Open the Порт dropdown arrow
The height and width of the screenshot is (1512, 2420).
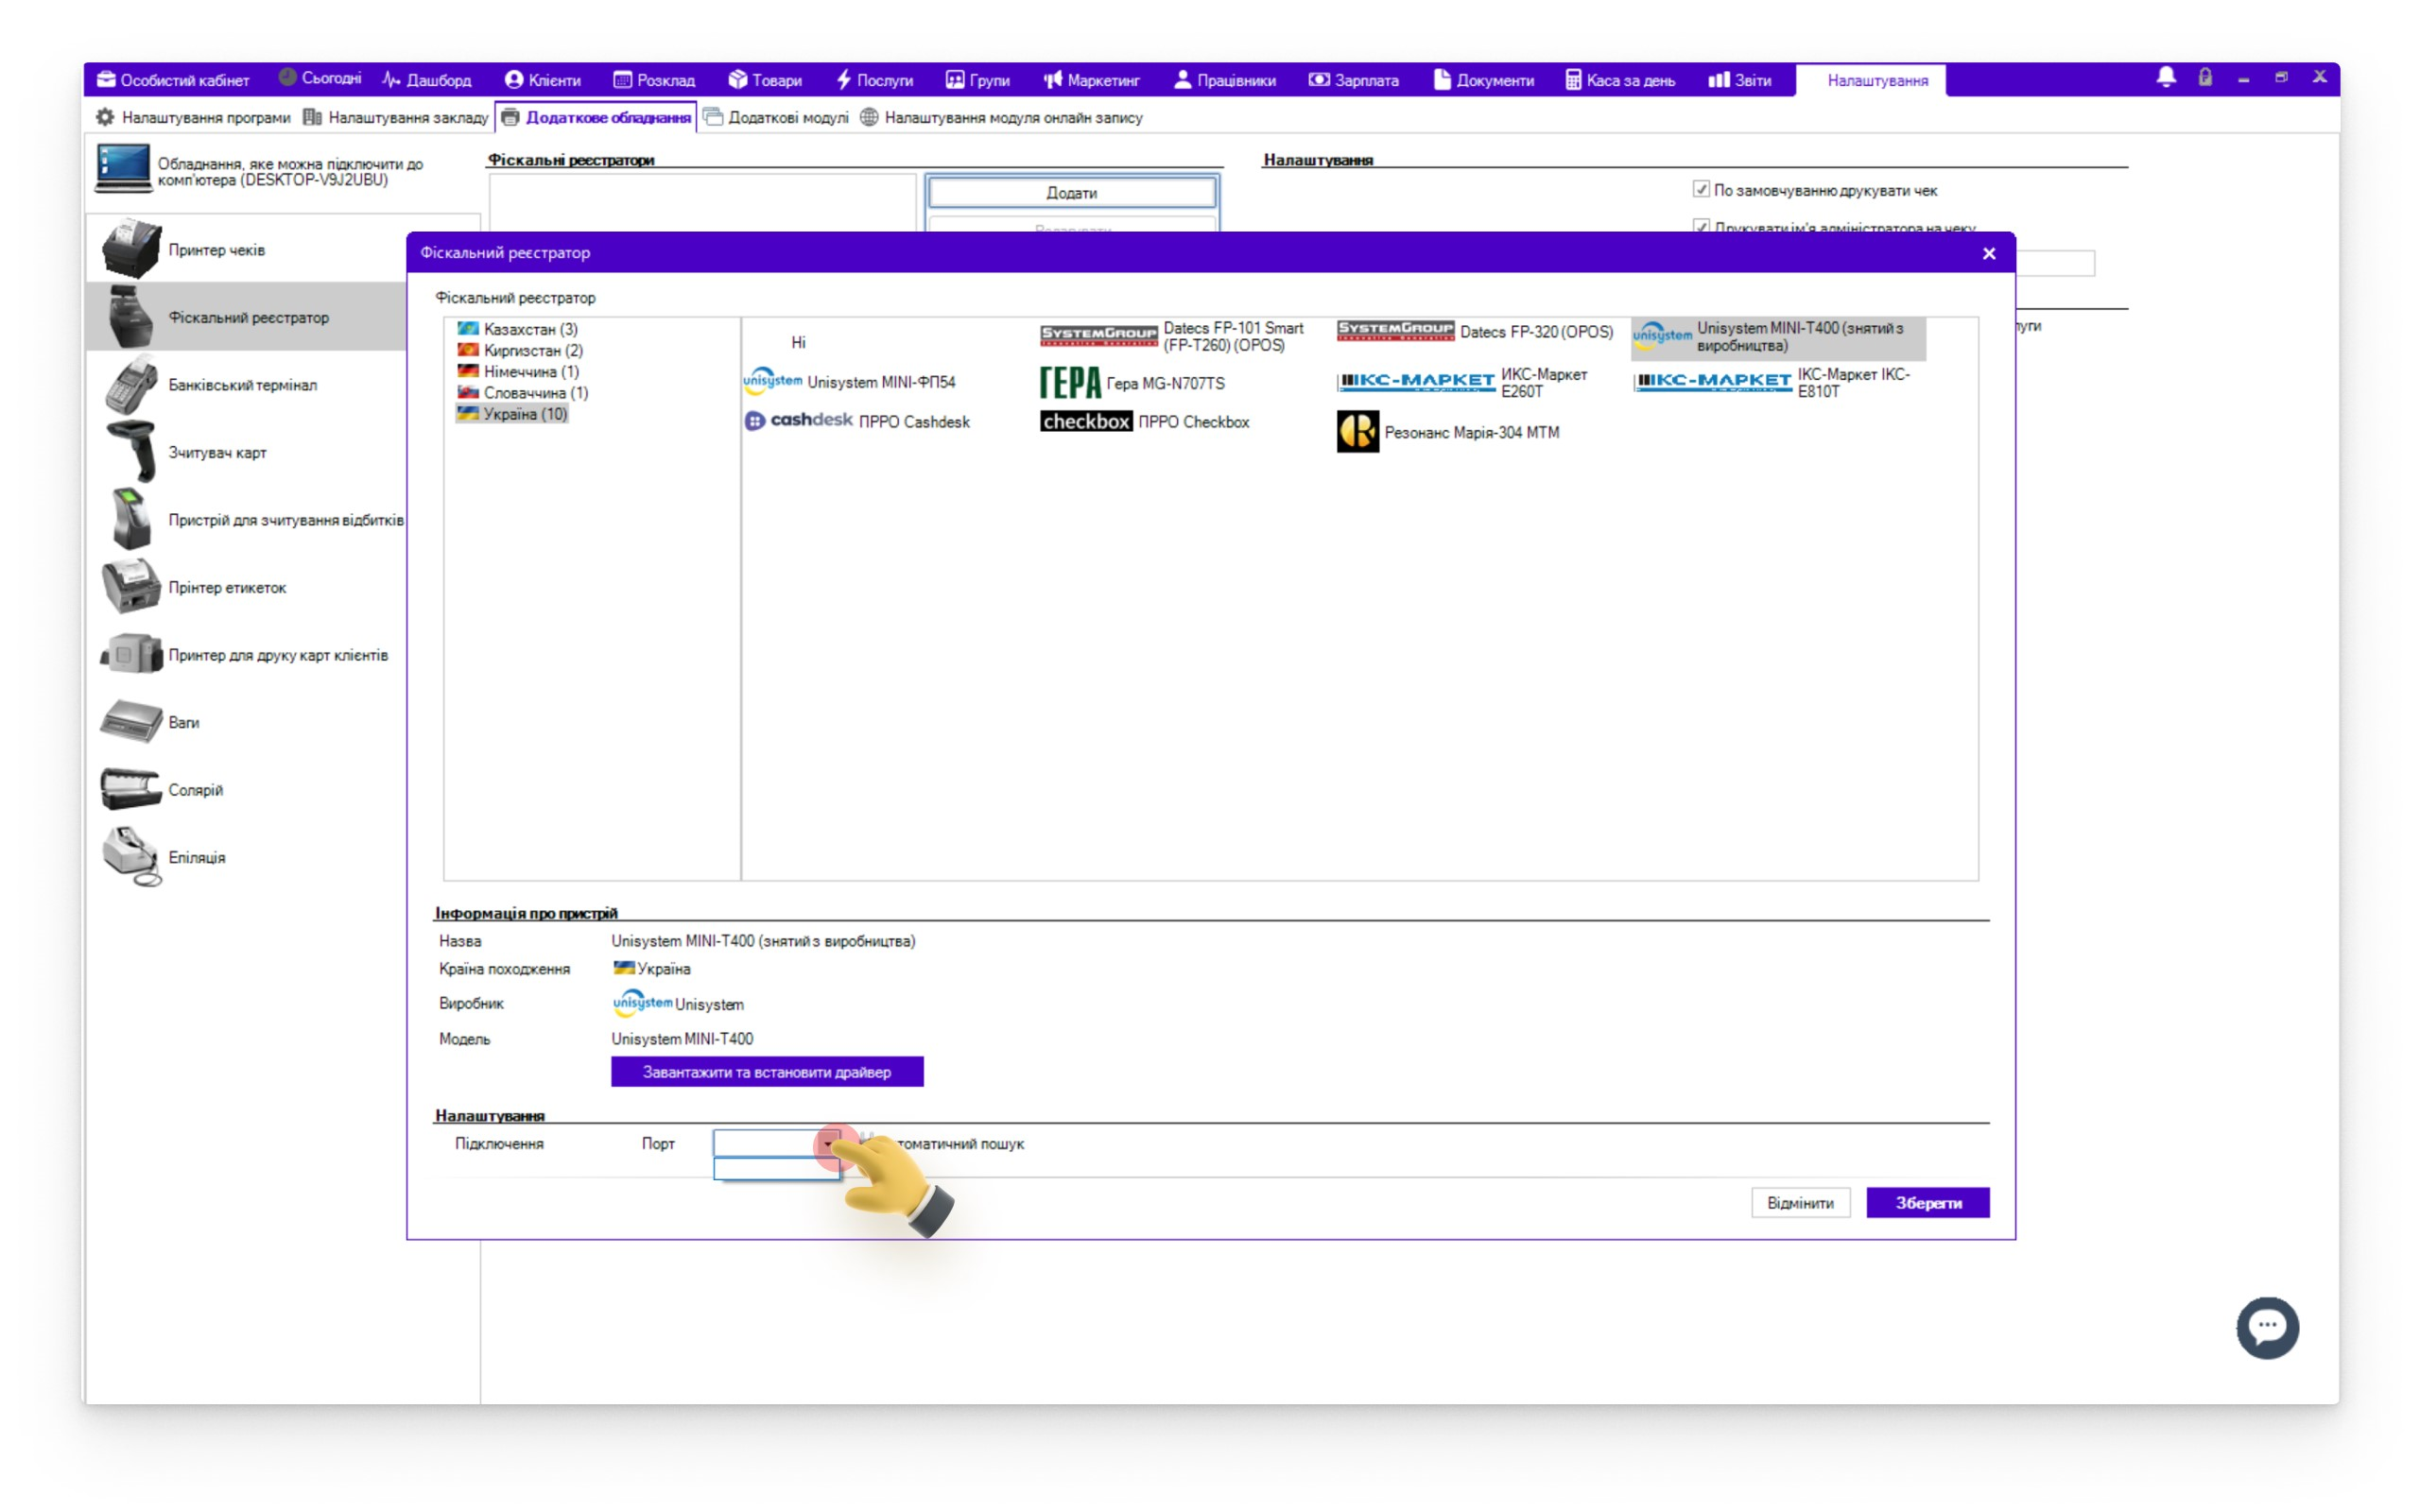[829, 1143]
